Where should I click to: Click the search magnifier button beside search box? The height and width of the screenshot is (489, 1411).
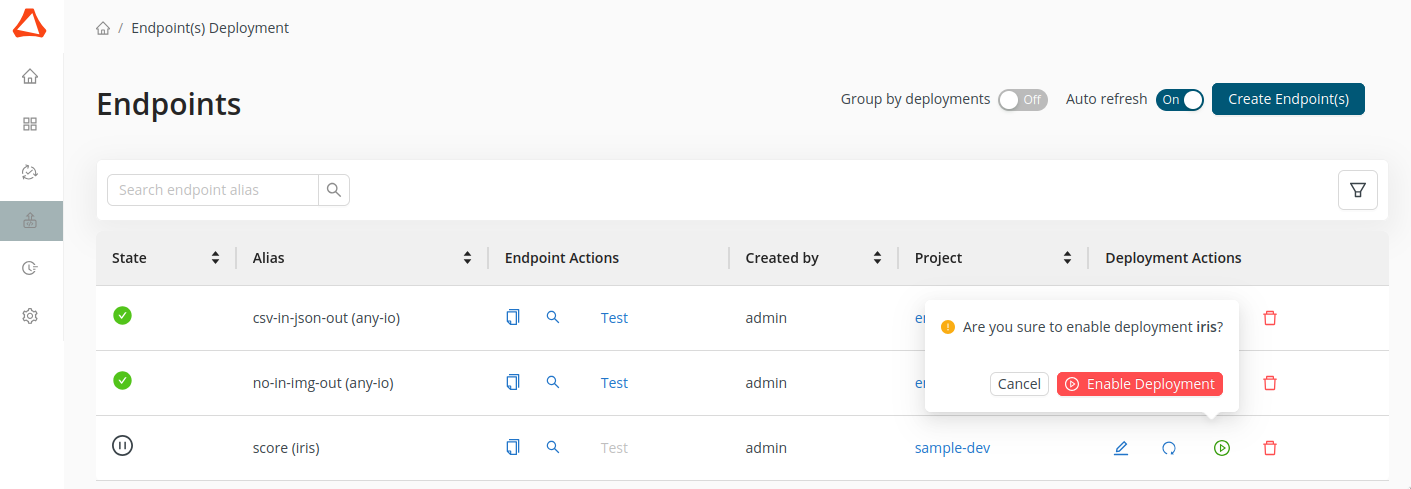[x=334, y=190]
